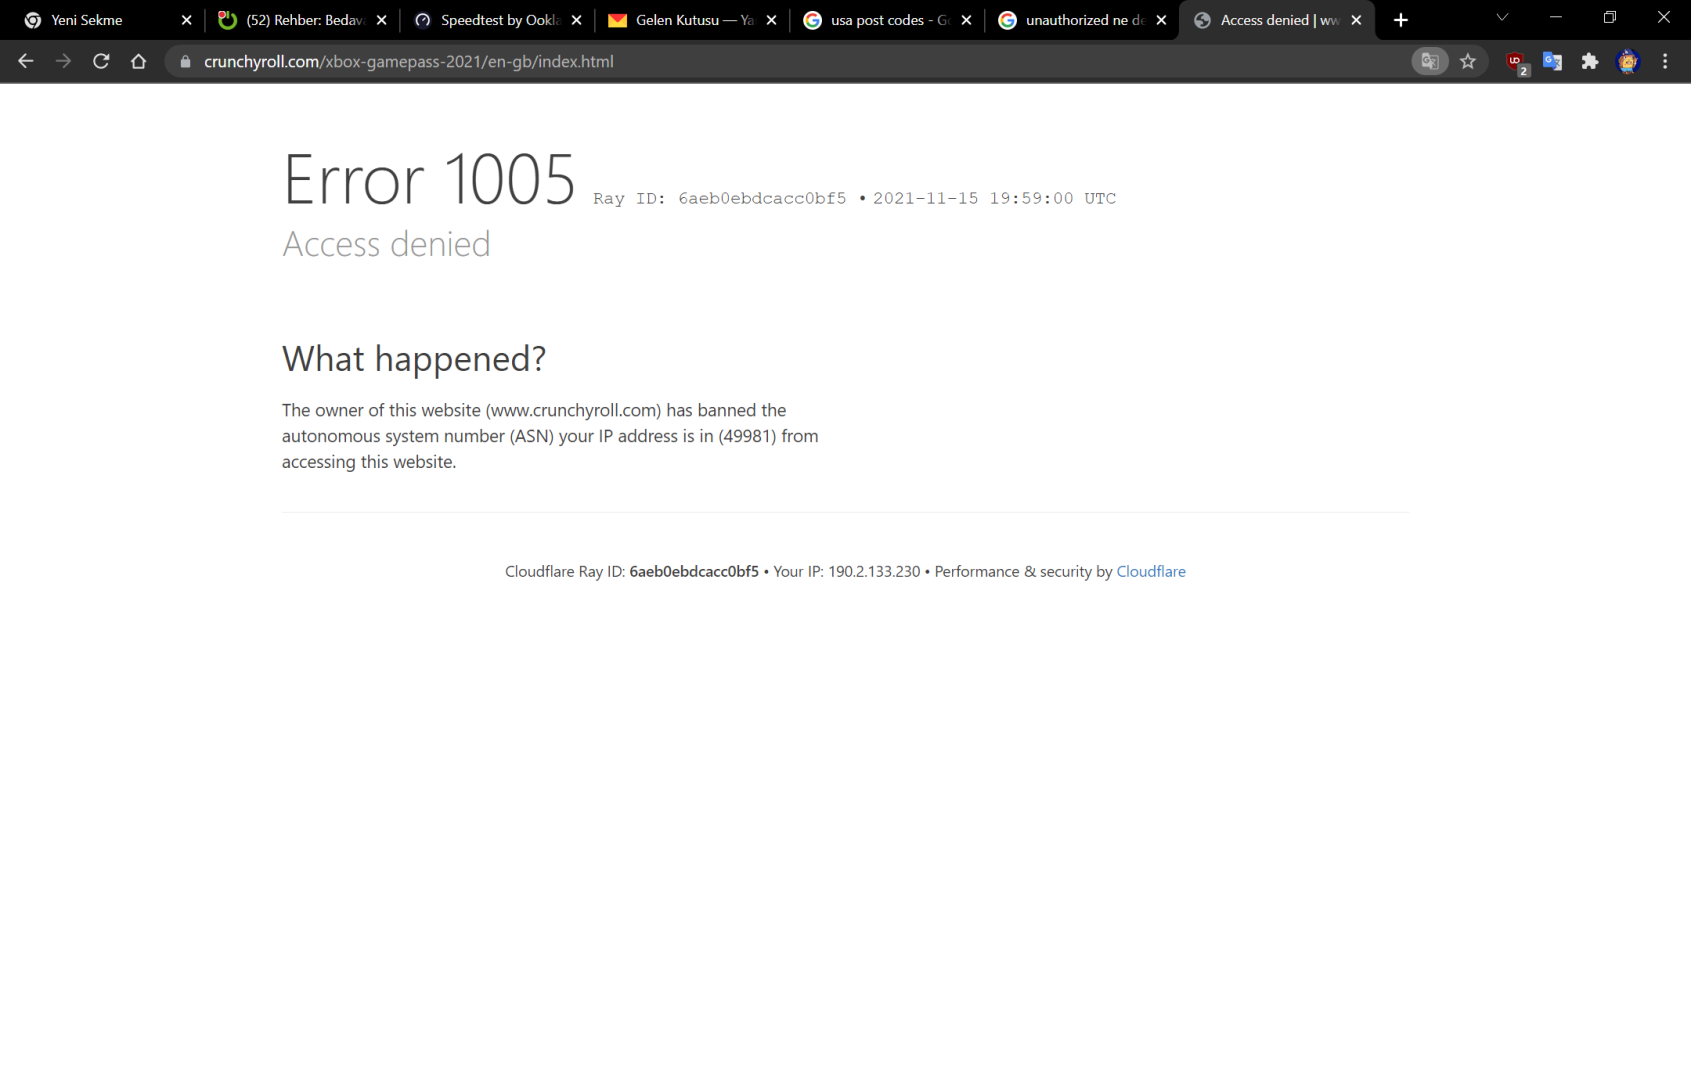Close the Chrome window
Image resolution: width=1691 pixels, height=1080 pixels.
point(1664,18)
